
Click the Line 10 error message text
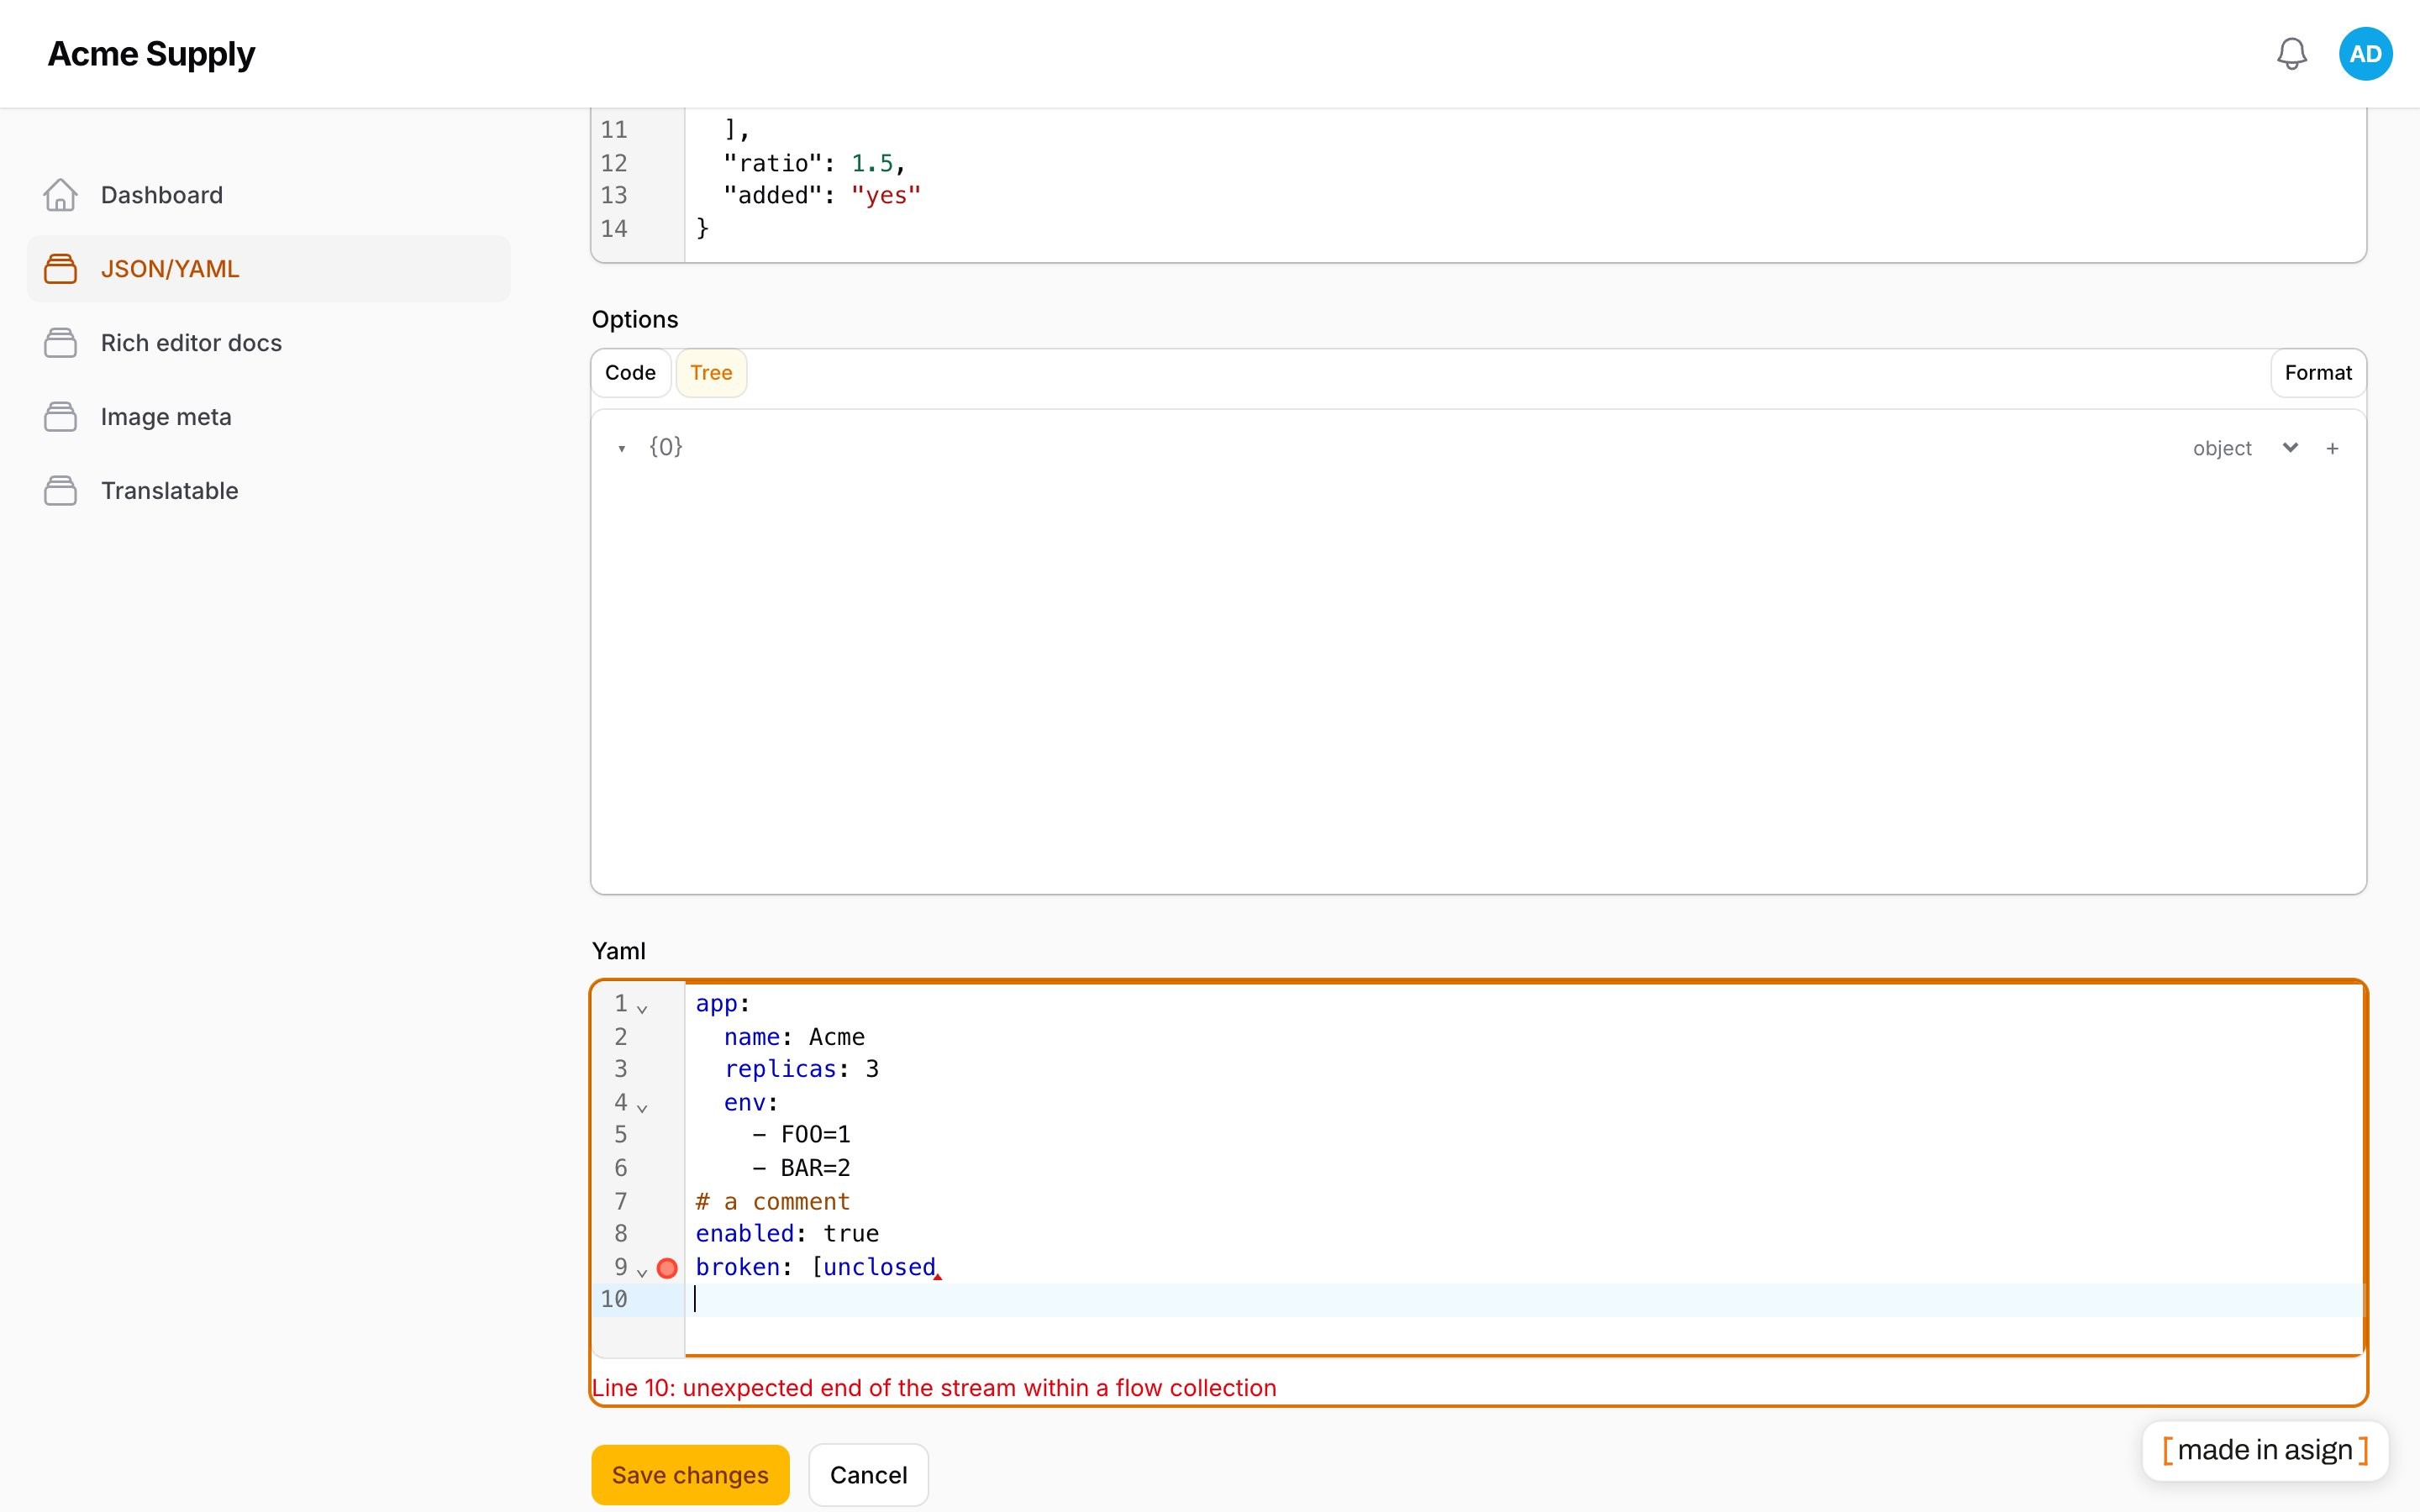[934, 1388]
